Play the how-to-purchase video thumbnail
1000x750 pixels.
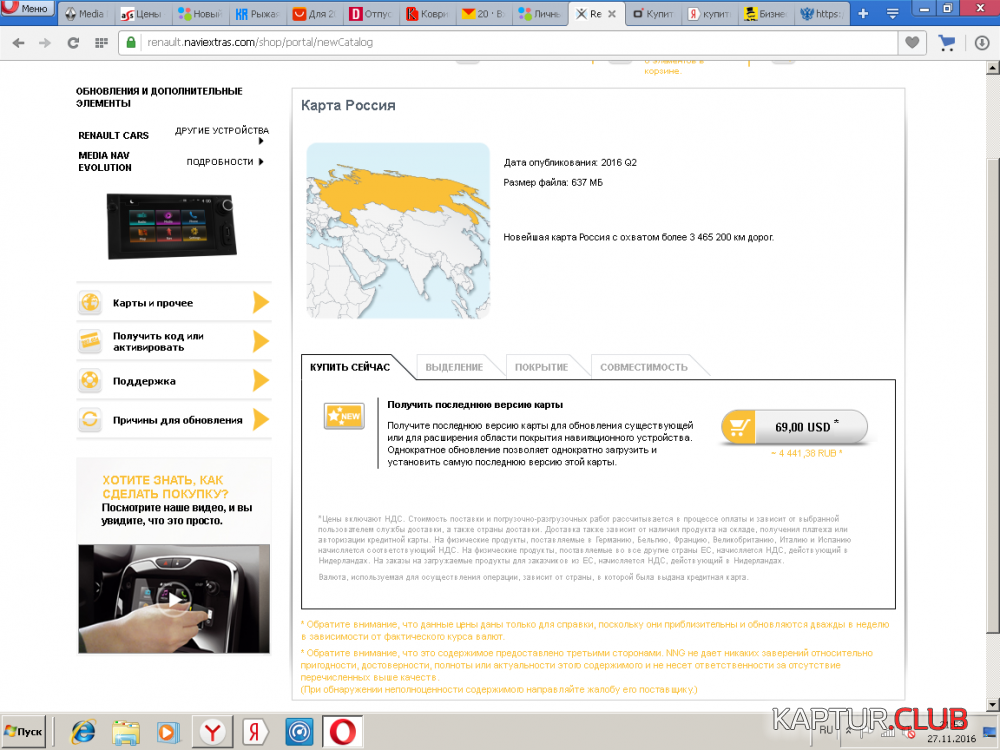pyautogui.click(x=176, y=598)
